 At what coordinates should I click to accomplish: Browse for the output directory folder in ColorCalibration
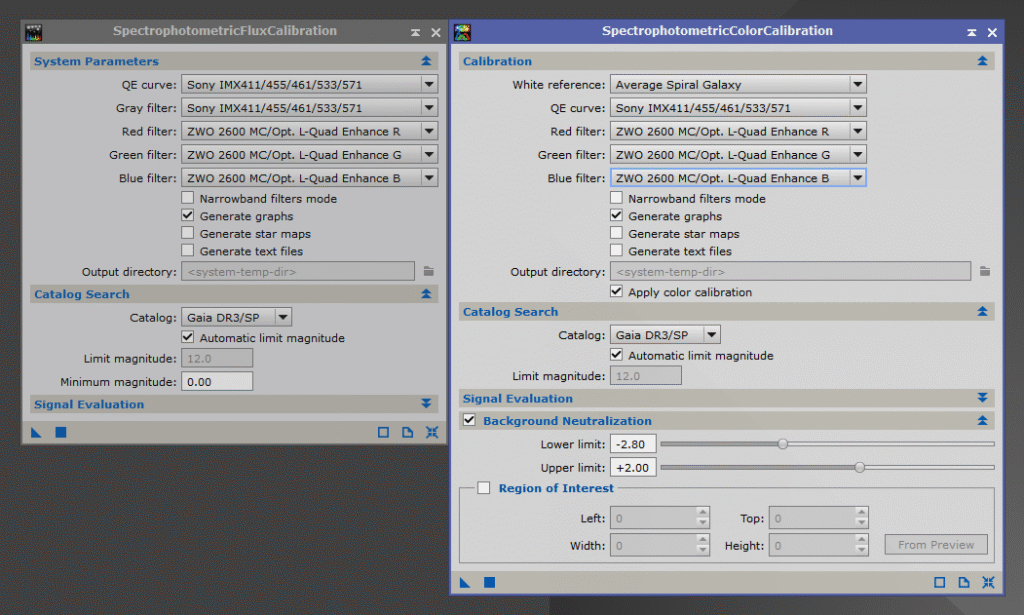tap(985, 271)
